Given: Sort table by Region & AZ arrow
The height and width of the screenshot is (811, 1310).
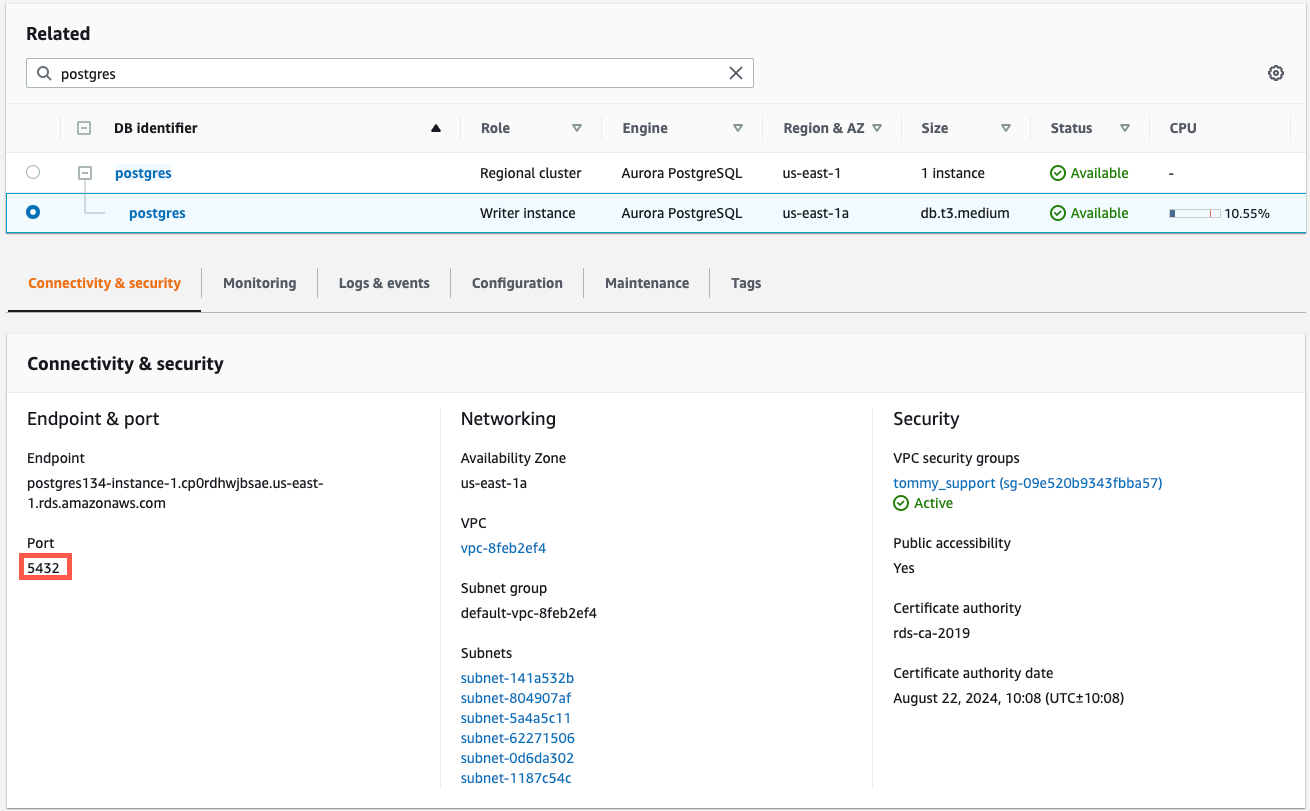Looking at the screenshot, I should pos(877,128).
